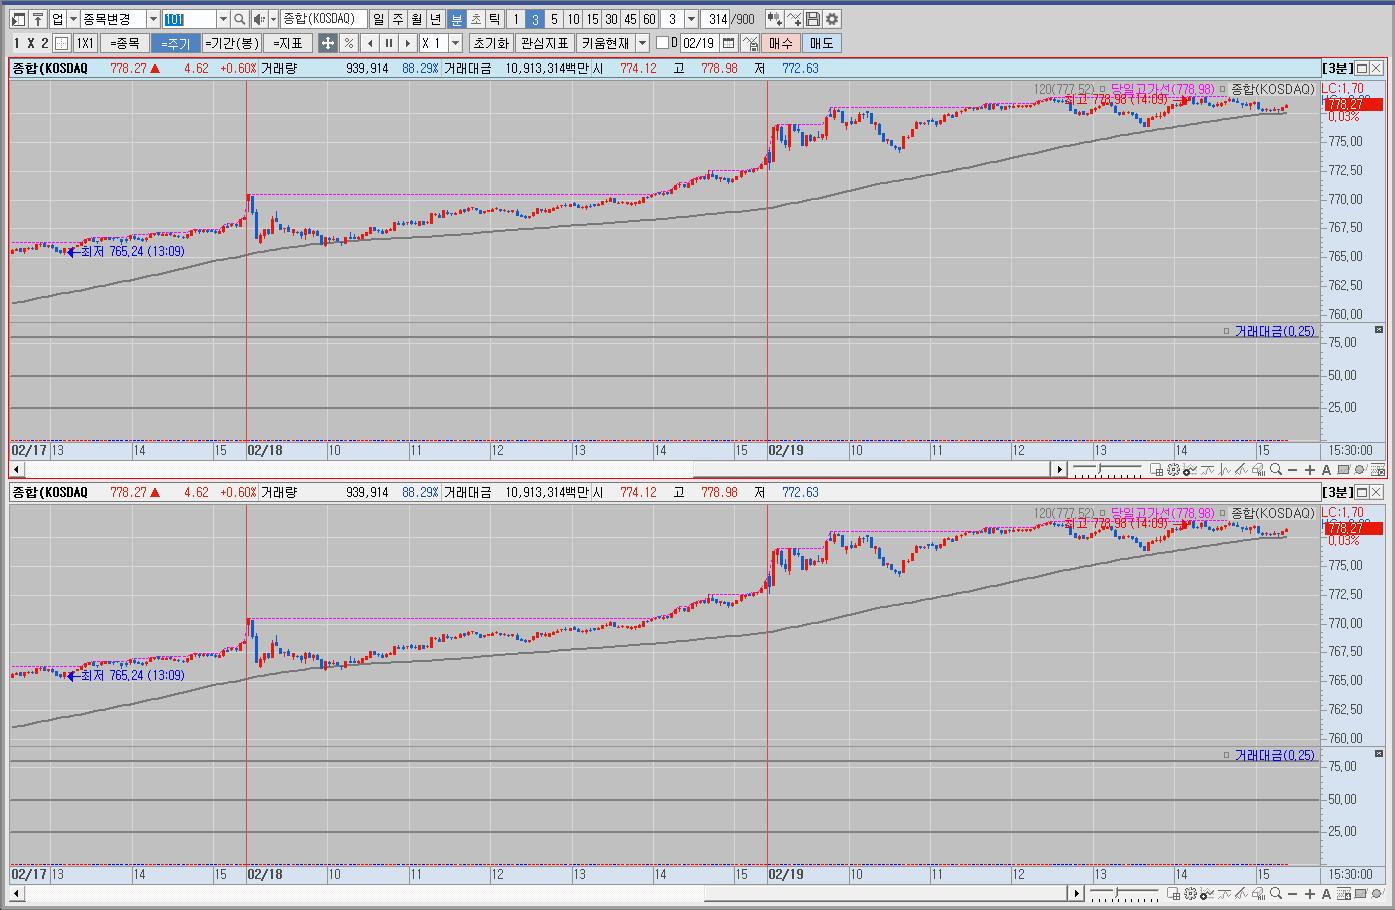Open the stock code 101 dropdown arrow

pos(223,19)
